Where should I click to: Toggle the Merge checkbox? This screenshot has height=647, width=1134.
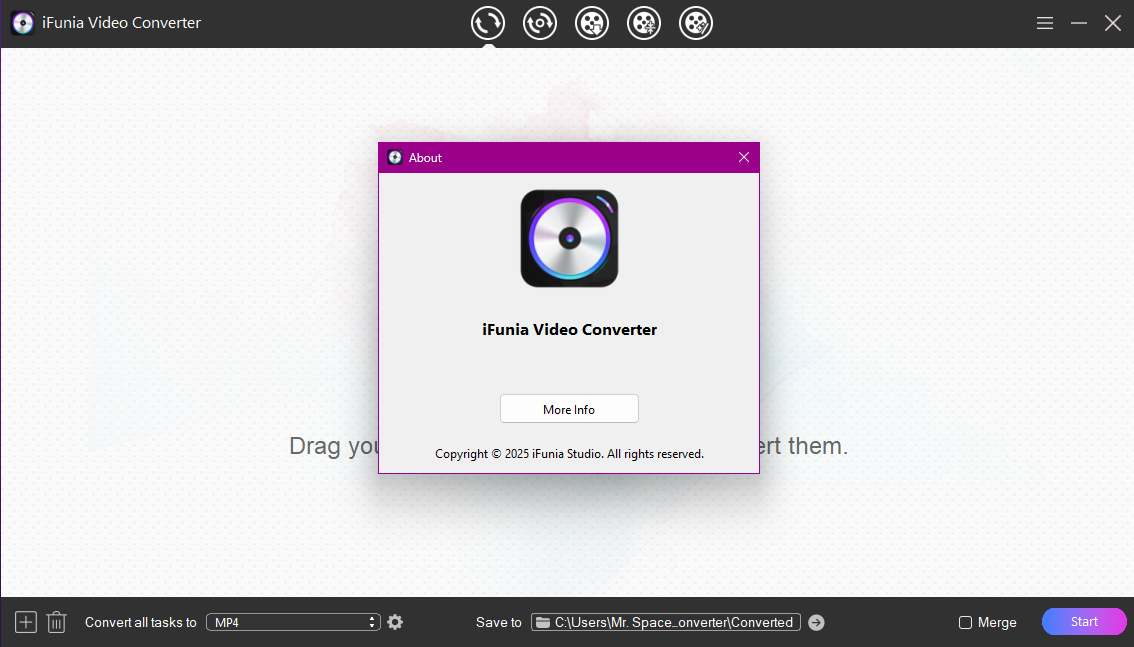click(965, 622)
